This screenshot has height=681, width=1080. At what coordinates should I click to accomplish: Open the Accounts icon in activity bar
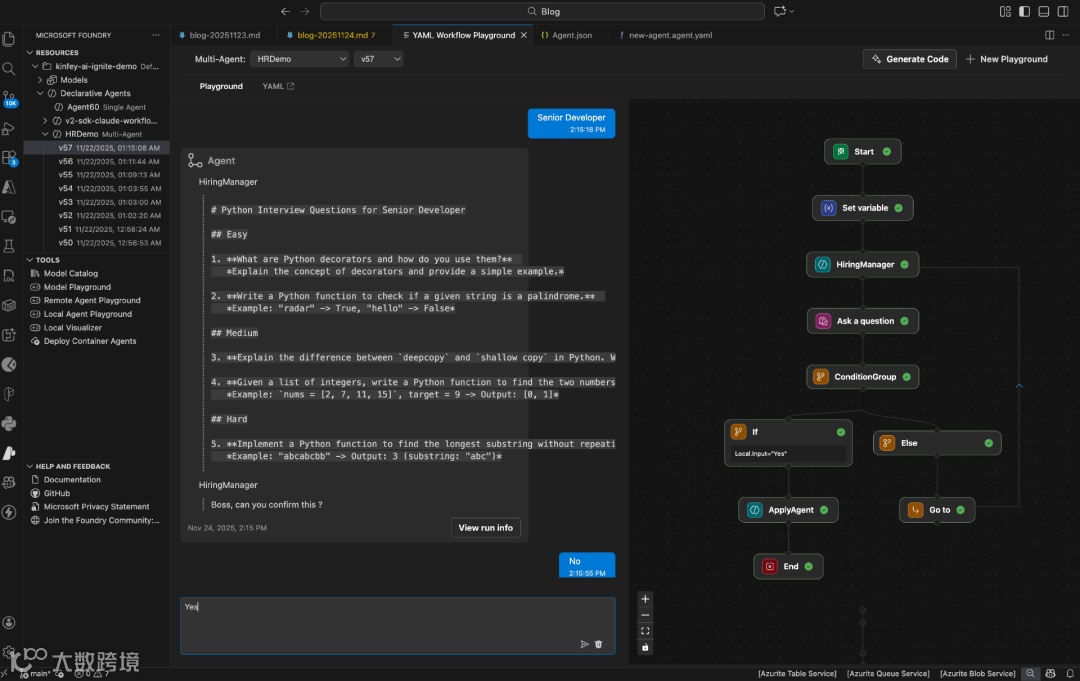coord(9,622)
